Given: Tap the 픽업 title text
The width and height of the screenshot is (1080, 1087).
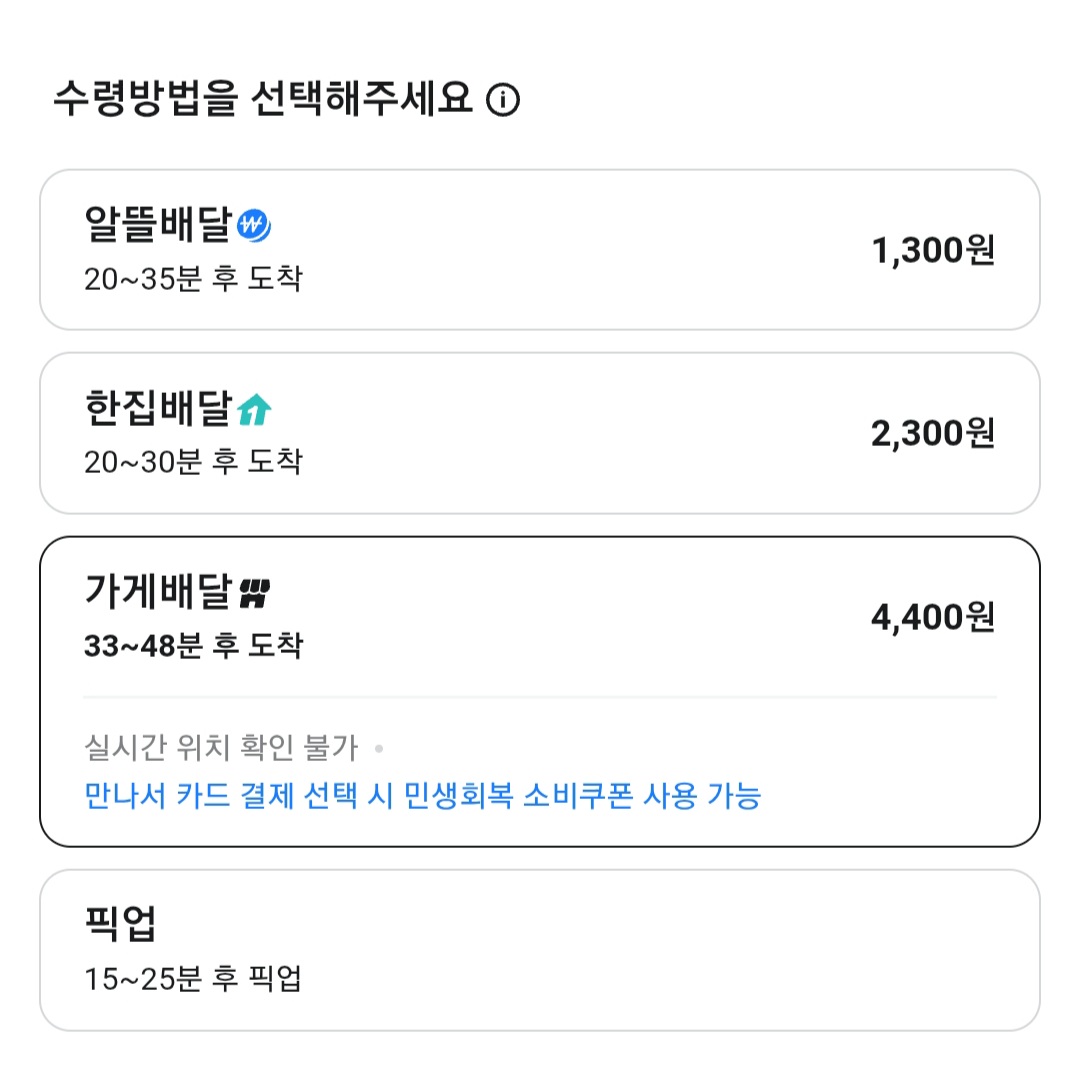Looking at the screenshot, I should [120, 926].
